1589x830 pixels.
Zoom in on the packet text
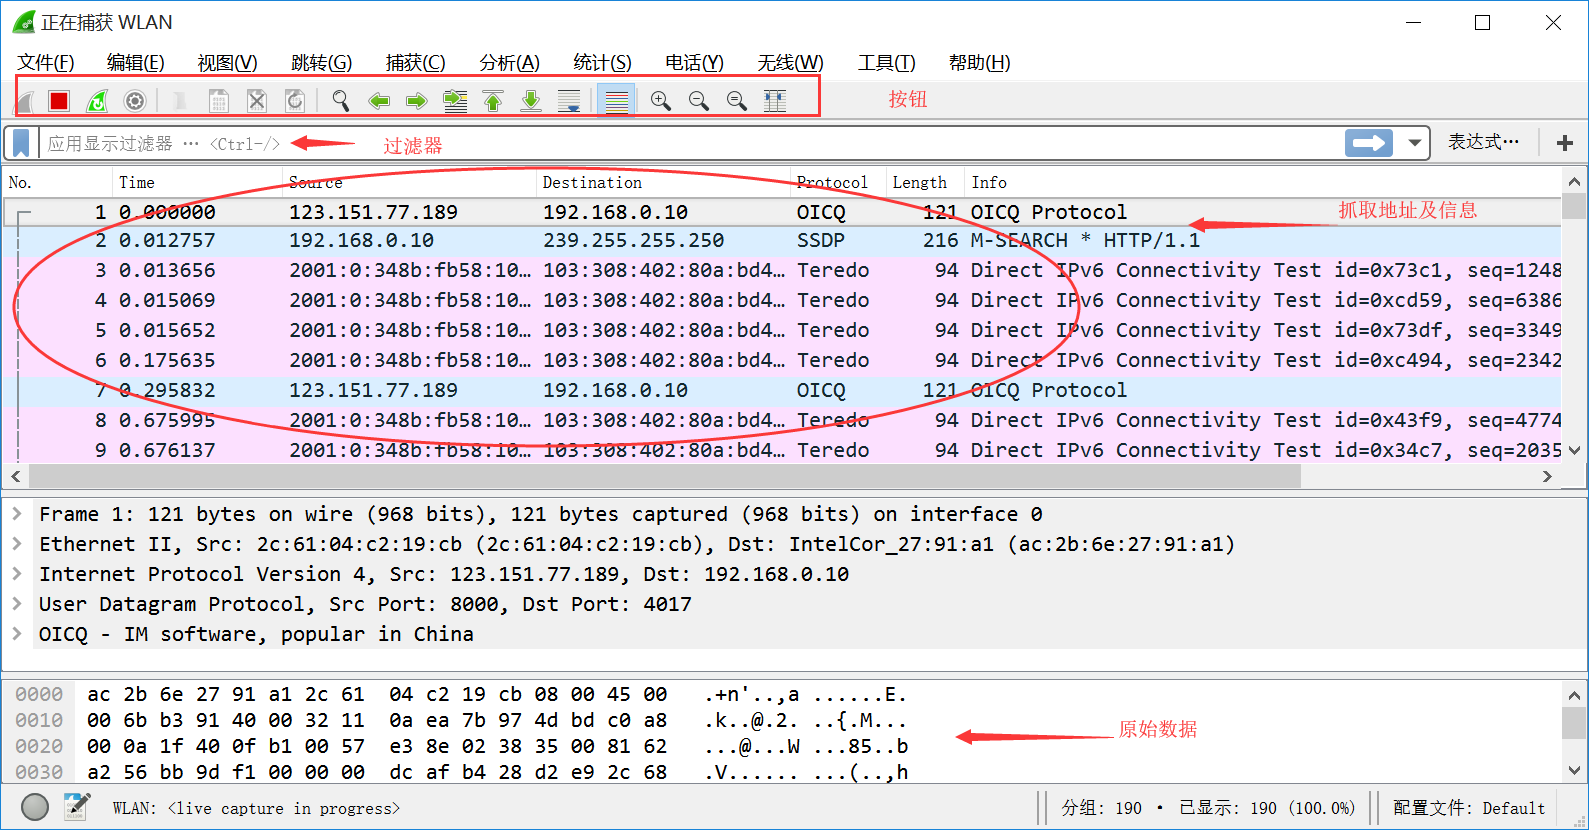click(x=661, y=101)
